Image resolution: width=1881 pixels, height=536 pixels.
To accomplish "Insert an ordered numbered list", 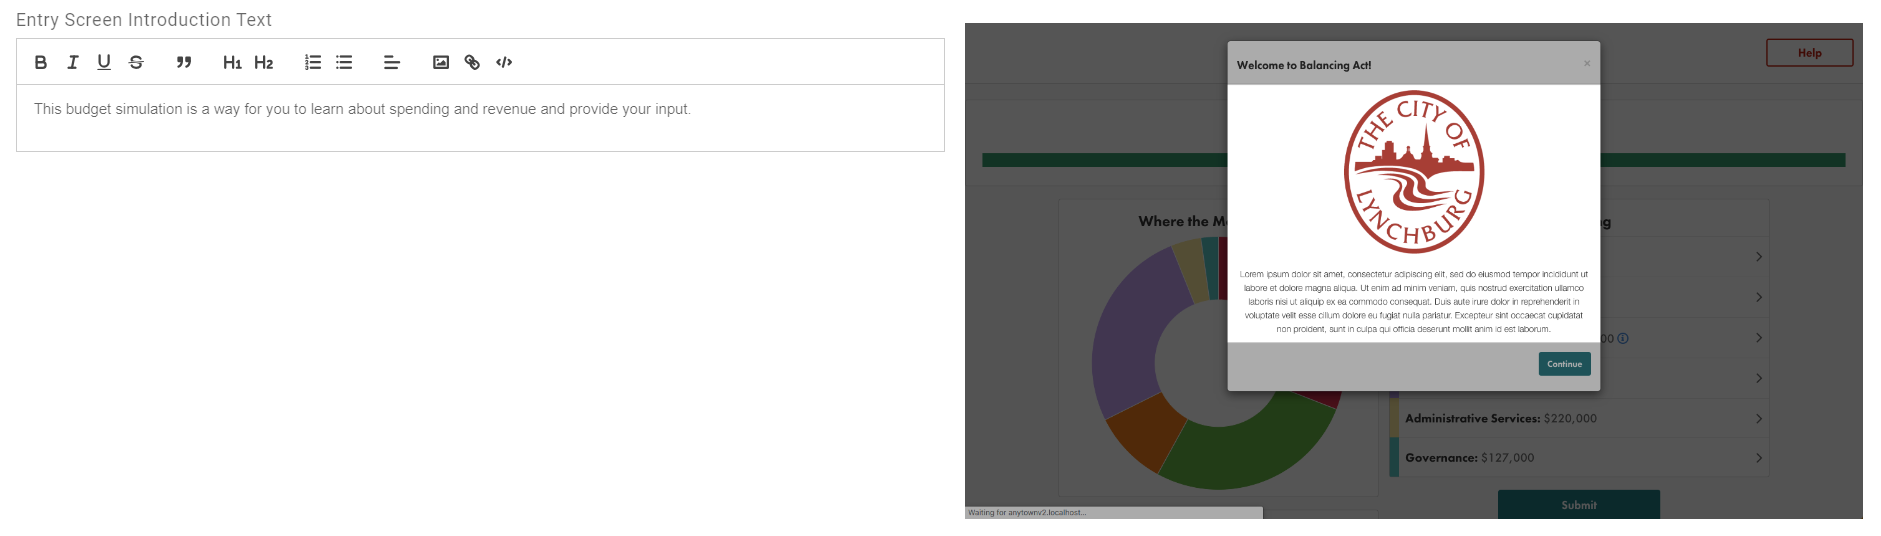I will (313, 62).
